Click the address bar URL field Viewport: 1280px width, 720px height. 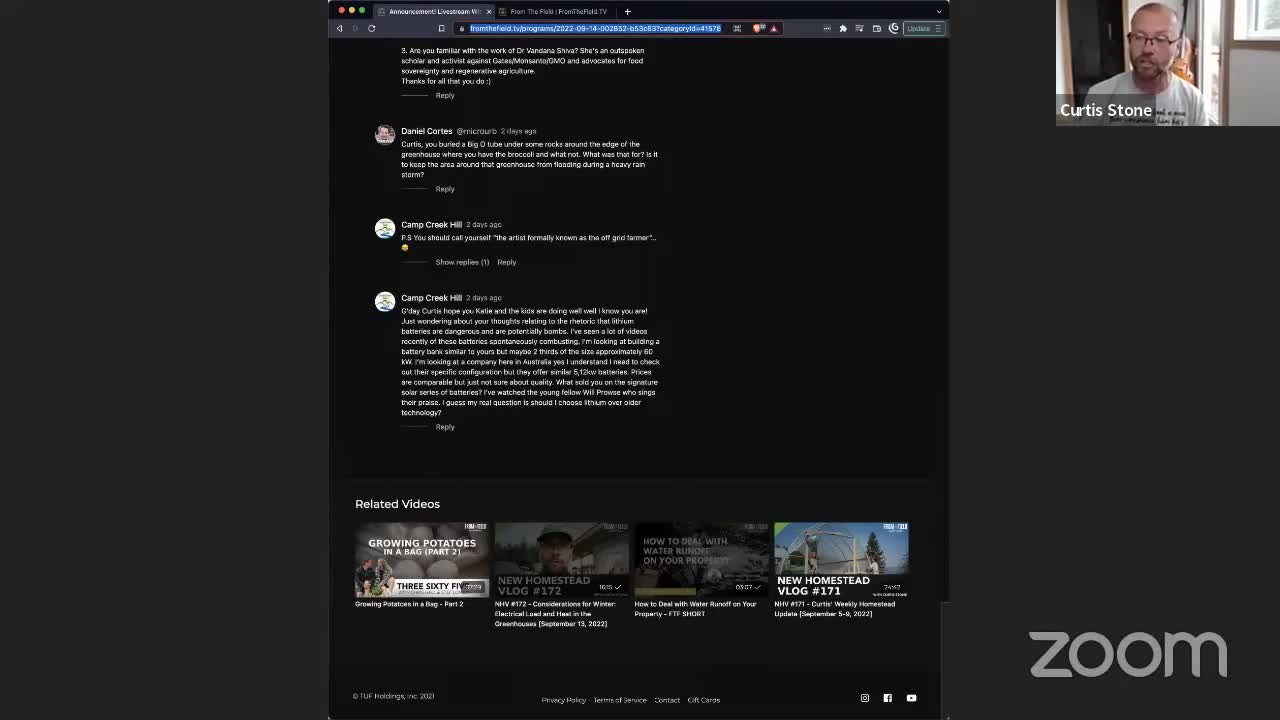click(x=595, y=28)
